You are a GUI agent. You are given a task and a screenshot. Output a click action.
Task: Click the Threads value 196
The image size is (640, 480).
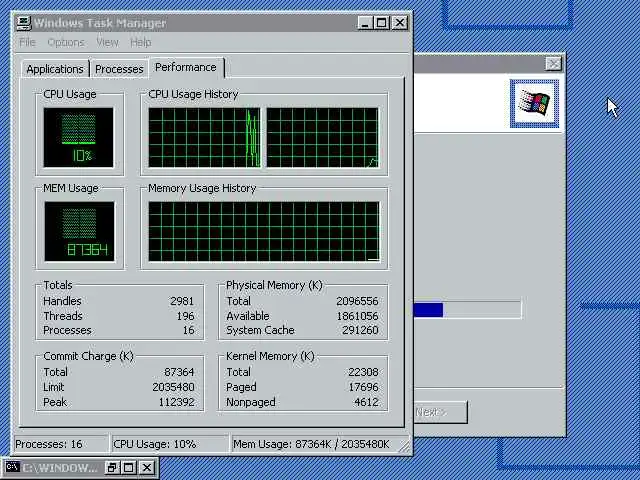(x=185, y=316)
